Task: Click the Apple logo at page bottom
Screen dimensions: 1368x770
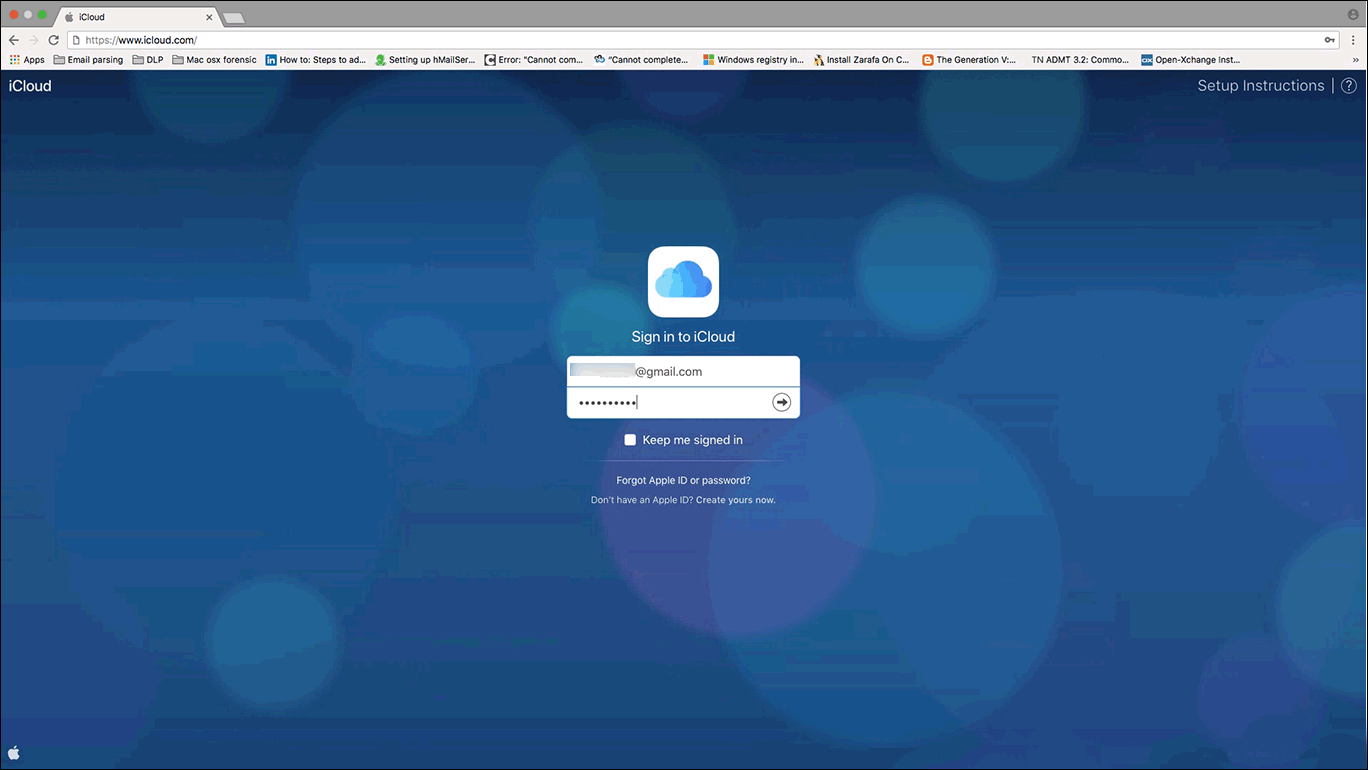Action: click(14, 752)
